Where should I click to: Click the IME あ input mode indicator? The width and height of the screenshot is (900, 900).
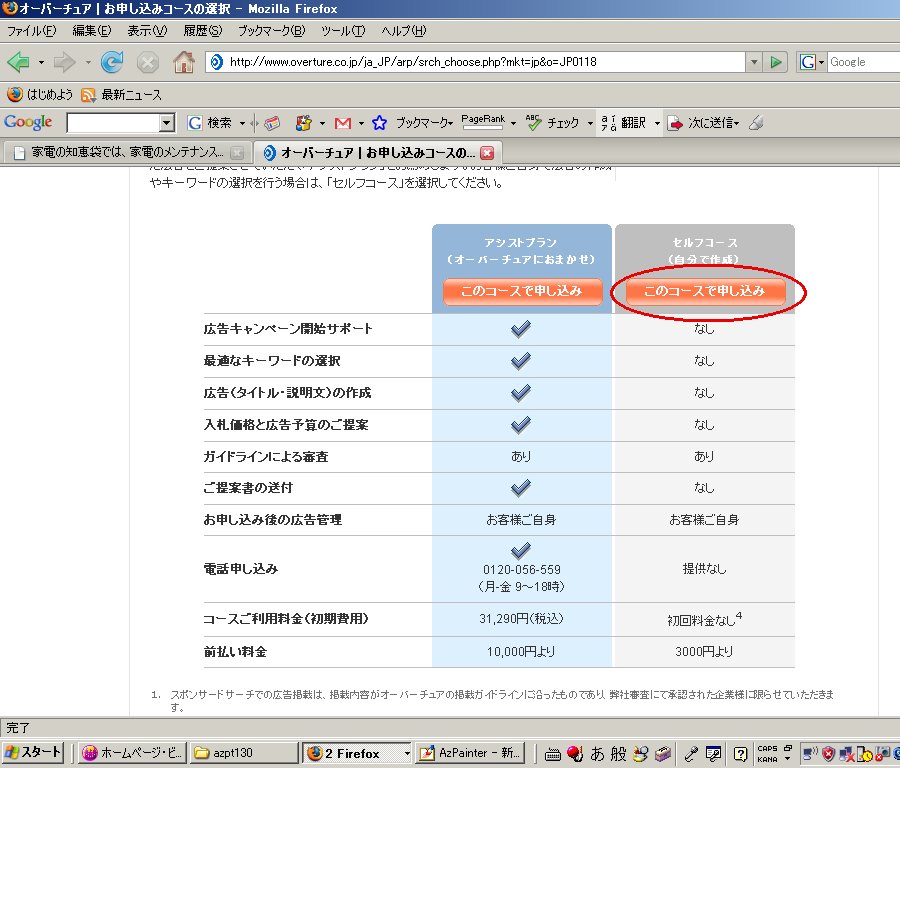click(598, 754)
